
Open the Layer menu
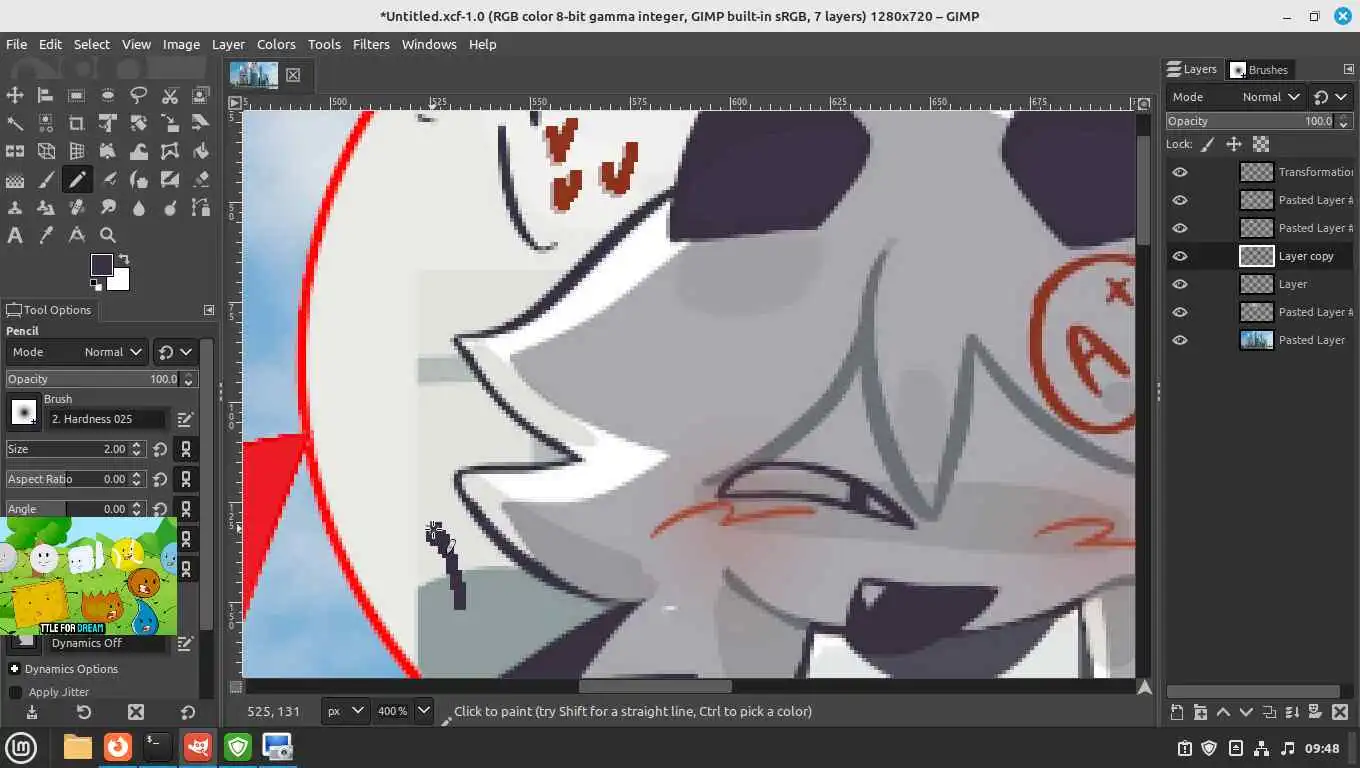click(x=228, y=44)
